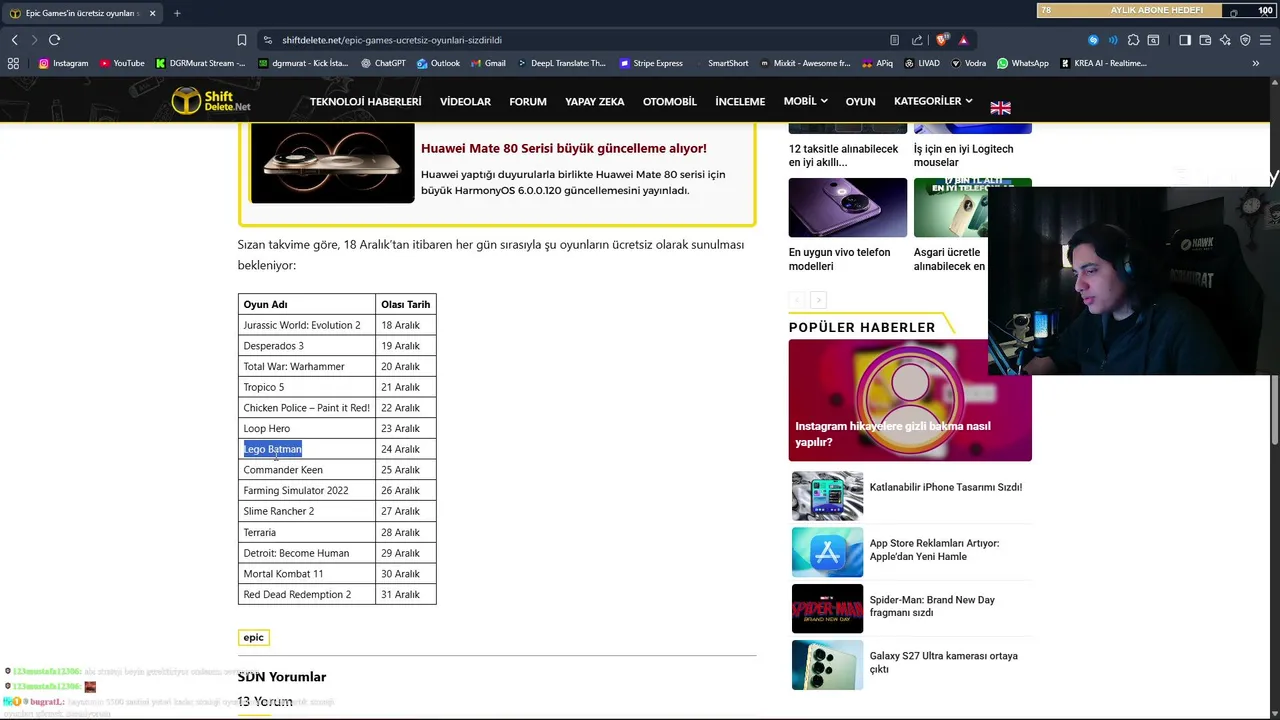
Task: Click the share page icon
Action: coord(917,40)
